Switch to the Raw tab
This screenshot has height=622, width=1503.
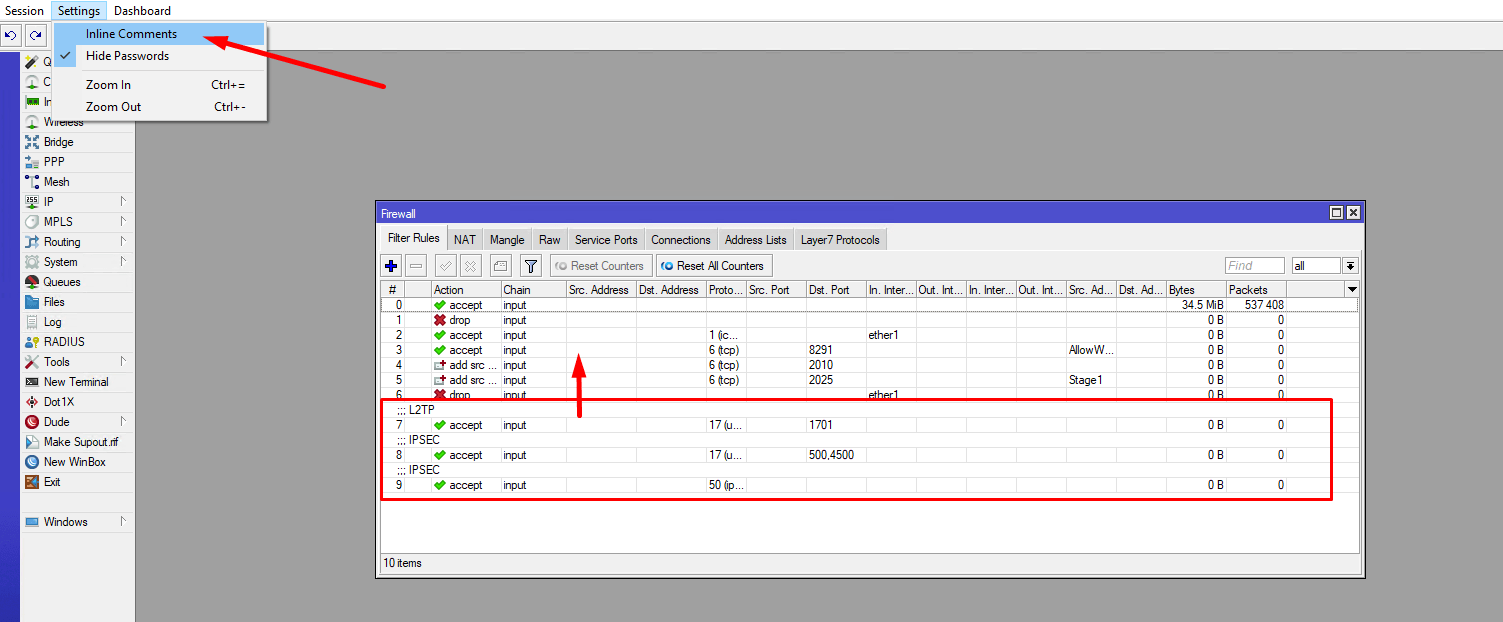click(x=550, y=240)
